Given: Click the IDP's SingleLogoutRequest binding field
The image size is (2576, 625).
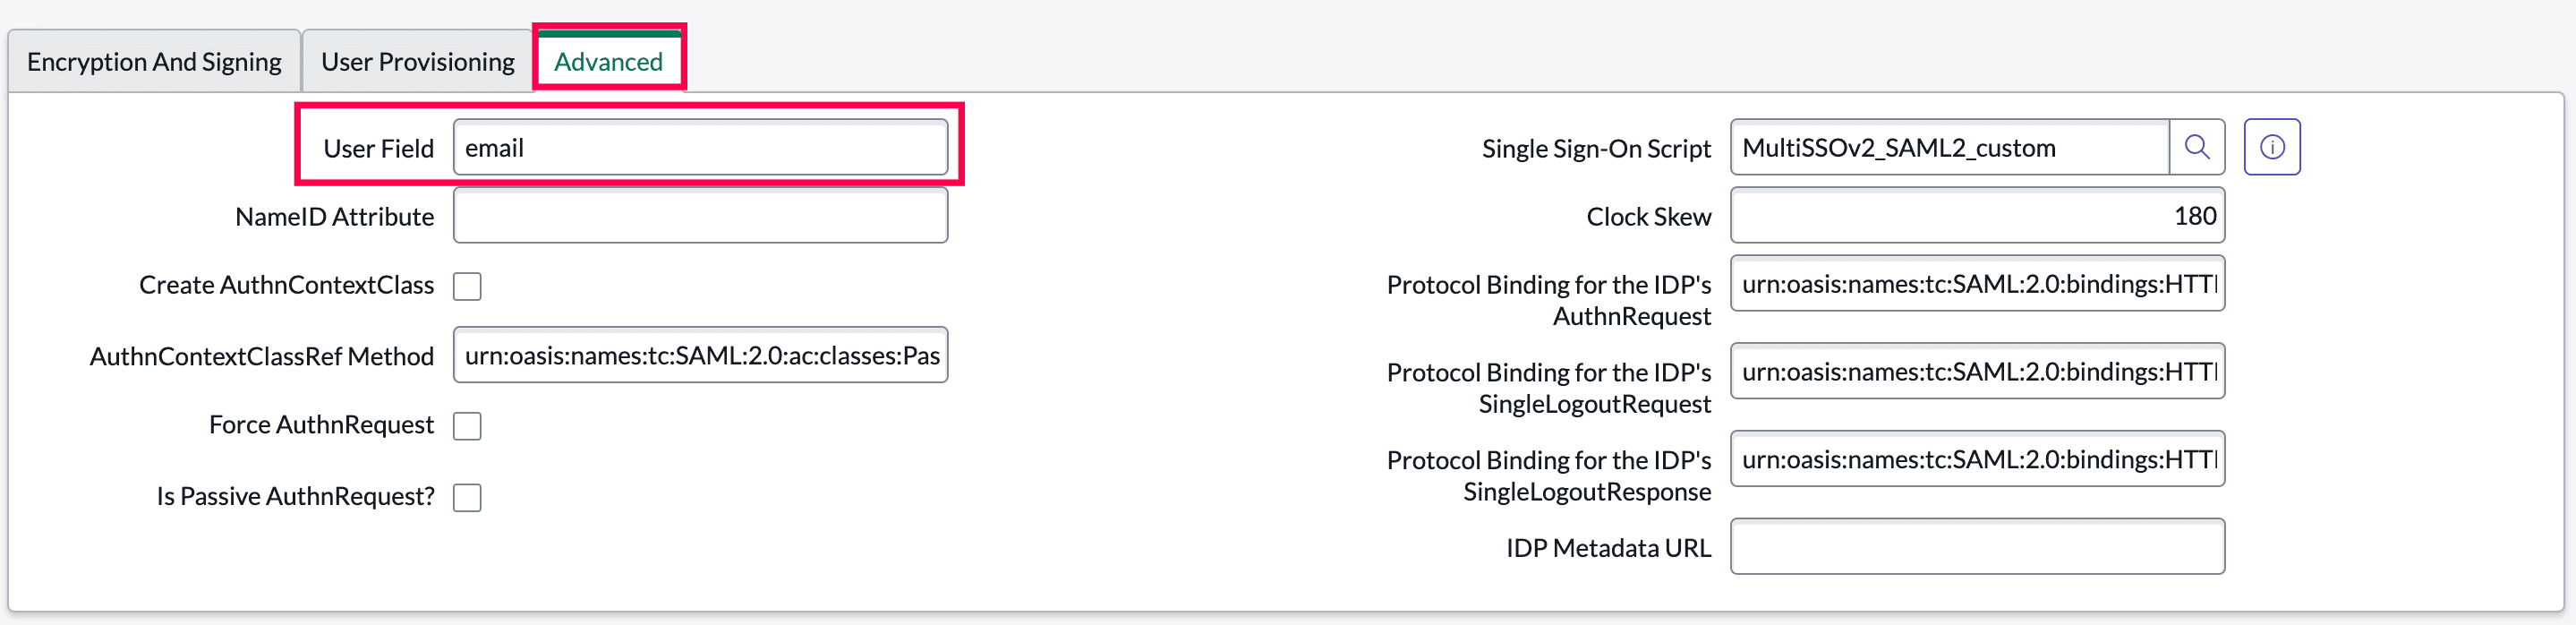Looking at the screenshot, I should point(1976,371).
